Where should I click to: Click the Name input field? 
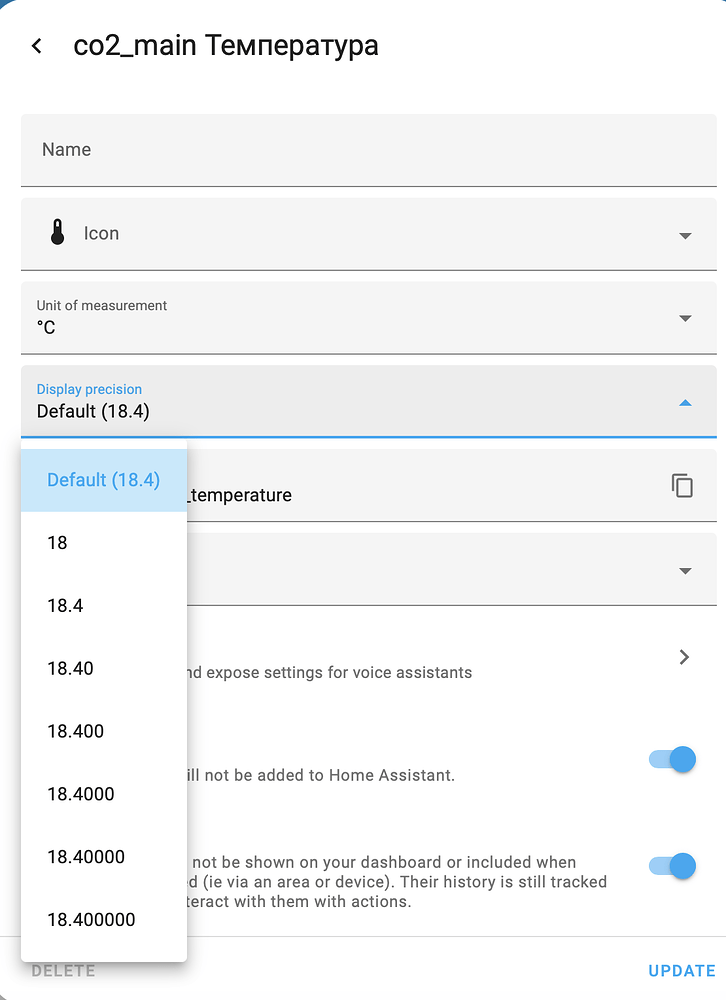coord(368,150)
